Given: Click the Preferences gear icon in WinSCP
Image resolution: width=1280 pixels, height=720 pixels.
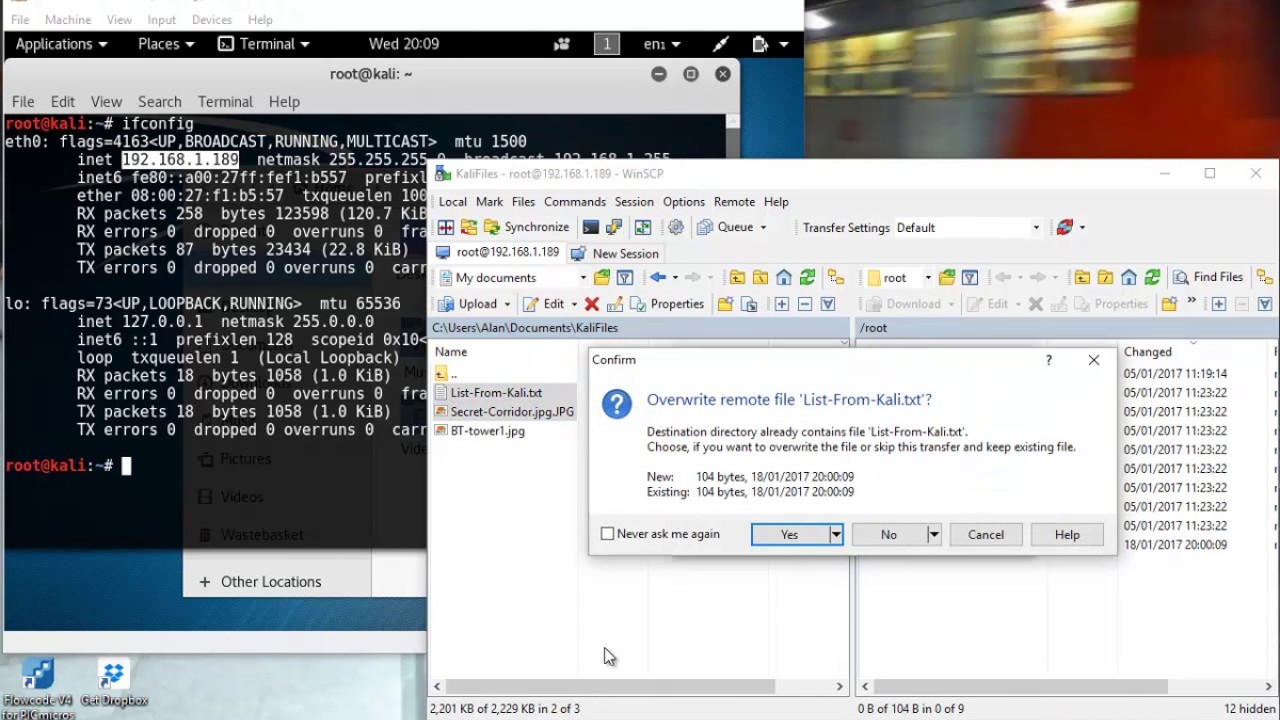Looking at the screenshot, I should 676,227.
